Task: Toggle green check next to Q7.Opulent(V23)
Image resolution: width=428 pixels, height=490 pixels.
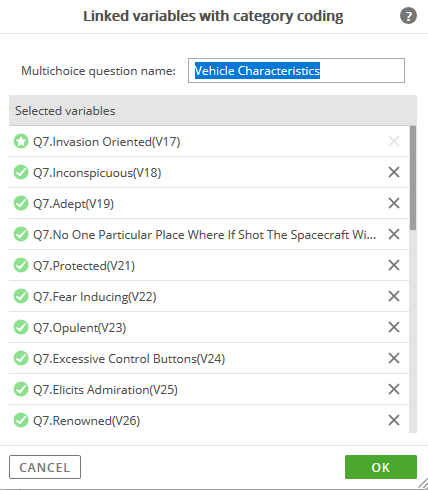Action: point(21,327)
